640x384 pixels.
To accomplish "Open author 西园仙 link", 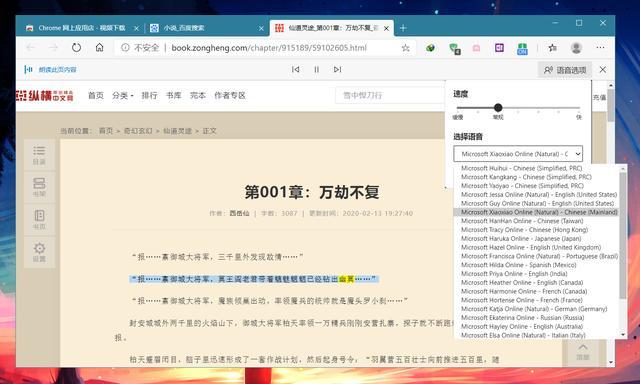I will 239,213.
